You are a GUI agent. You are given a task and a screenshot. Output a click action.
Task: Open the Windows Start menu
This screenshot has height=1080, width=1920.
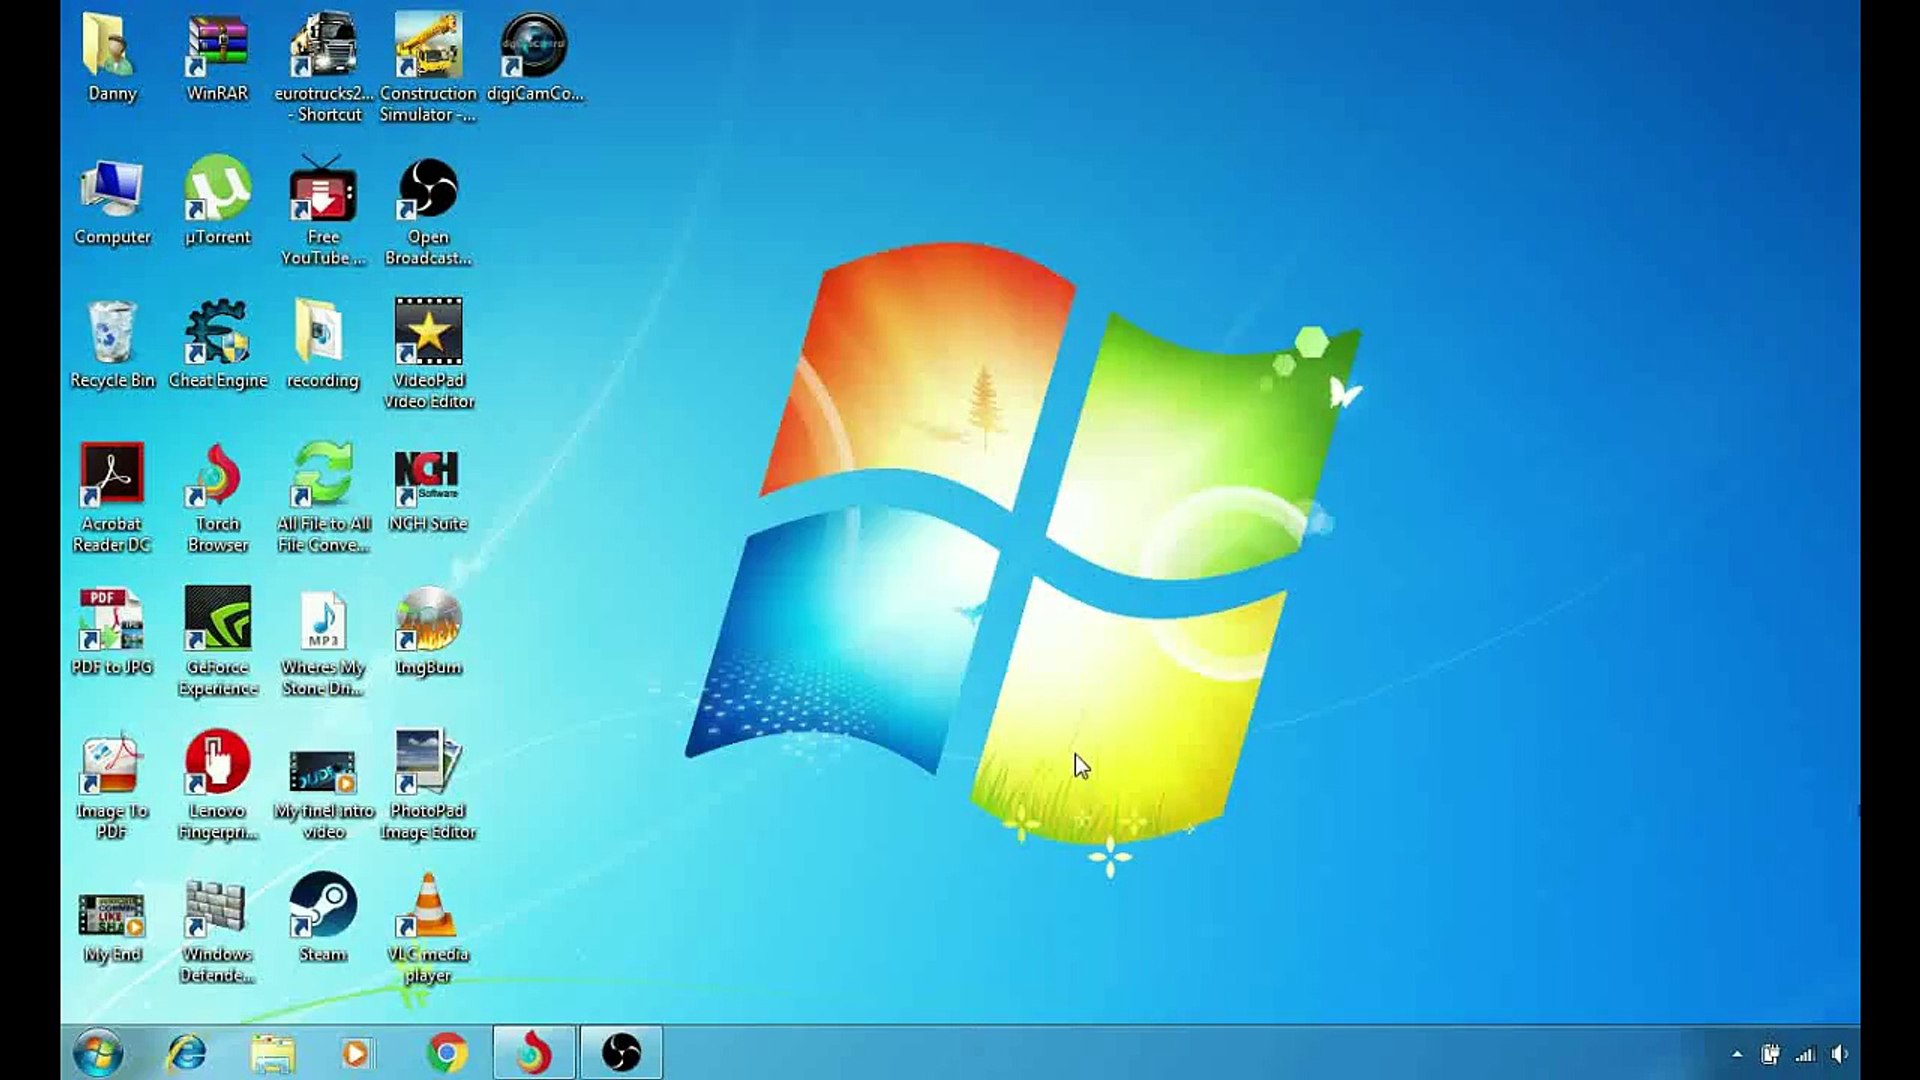tap(98, 1053)
